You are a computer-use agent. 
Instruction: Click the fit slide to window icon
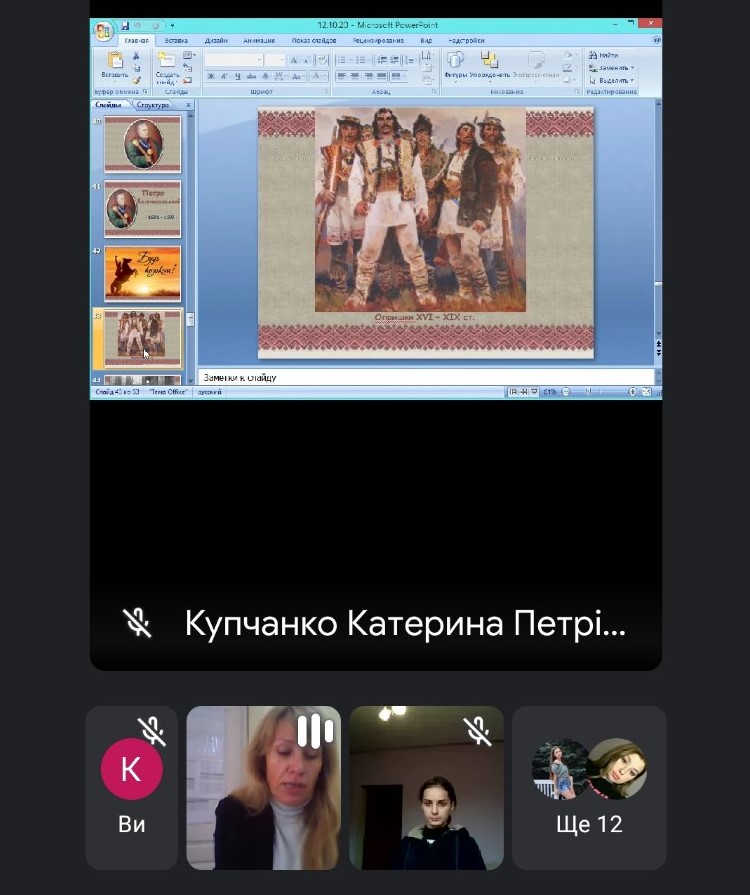647,392
